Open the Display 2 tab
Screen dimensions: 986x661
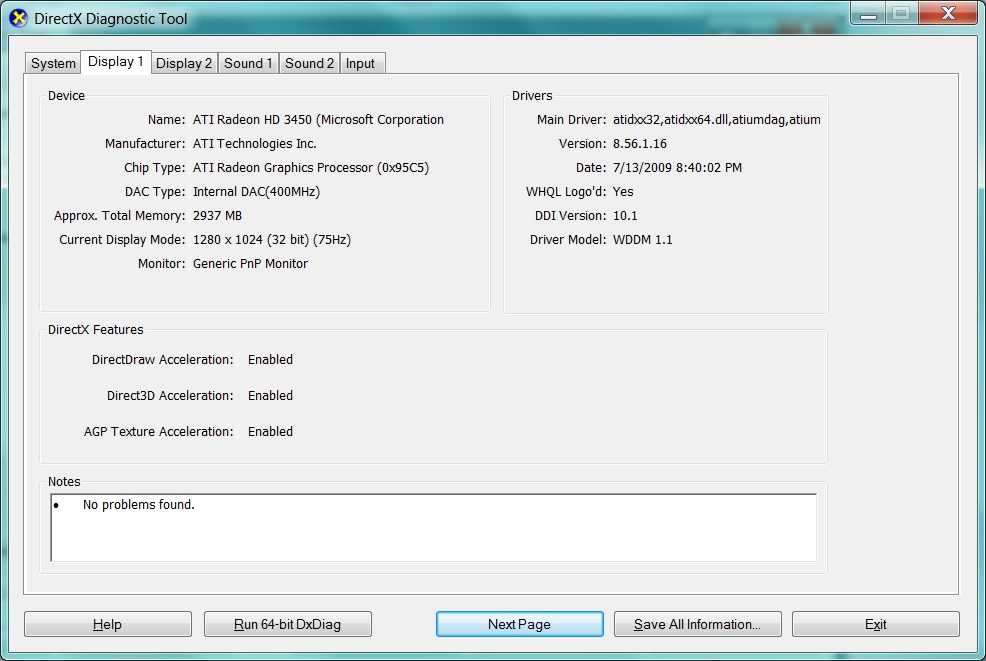click(x=184, y=63)
